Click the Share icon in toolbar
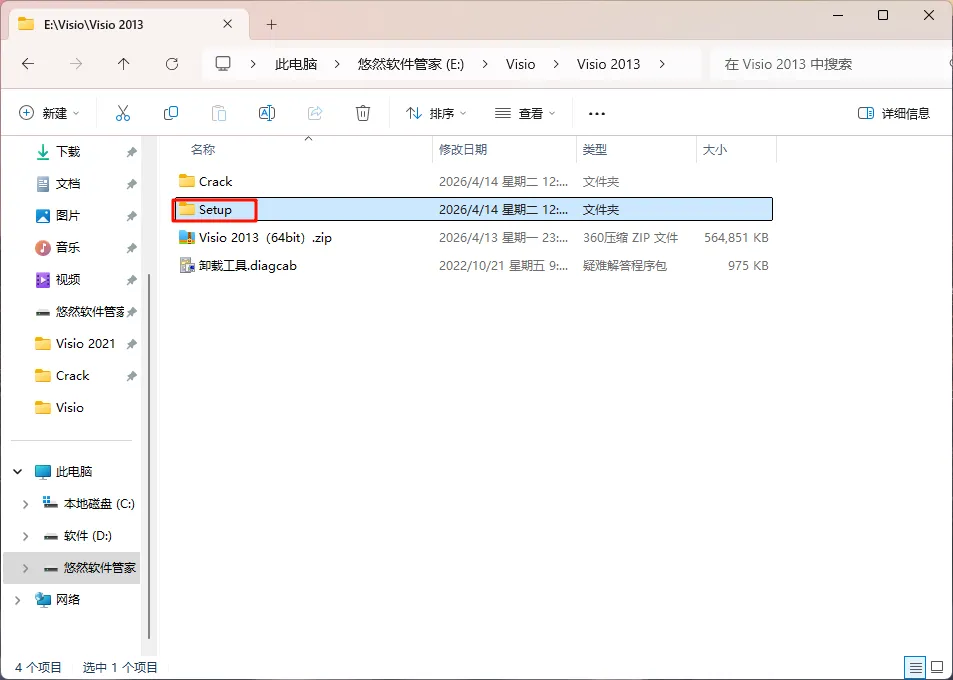953x680 pixels. click(315, 113)
